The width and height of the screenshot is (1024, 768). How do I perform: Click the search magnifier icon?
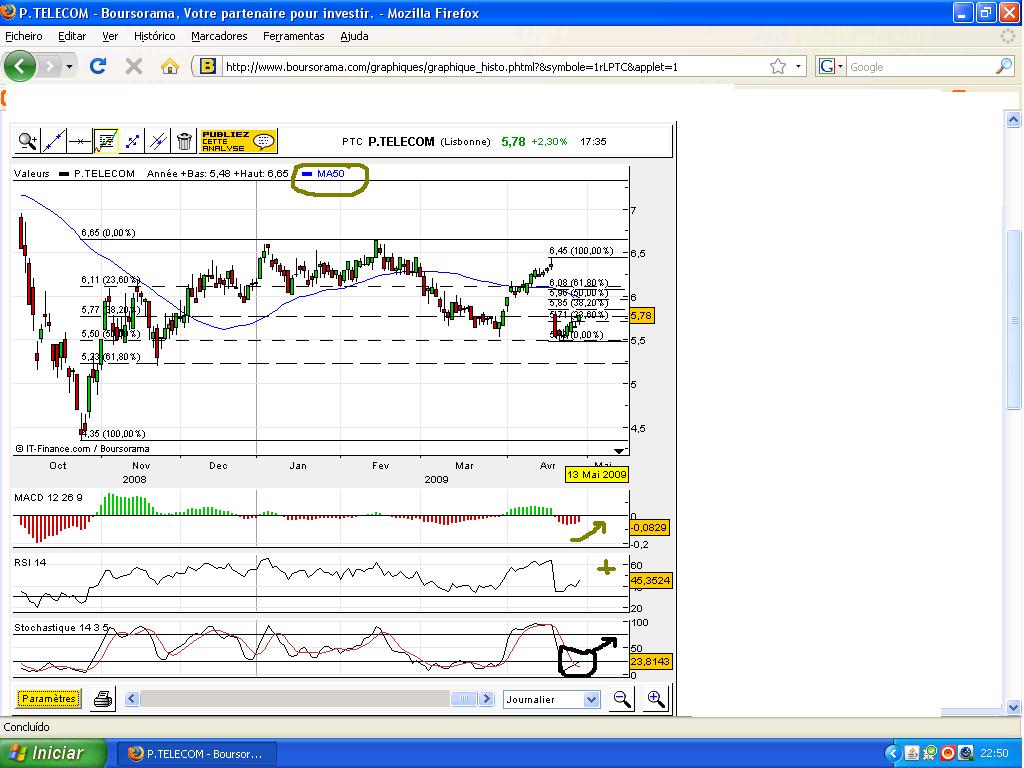pos(1004,66)
